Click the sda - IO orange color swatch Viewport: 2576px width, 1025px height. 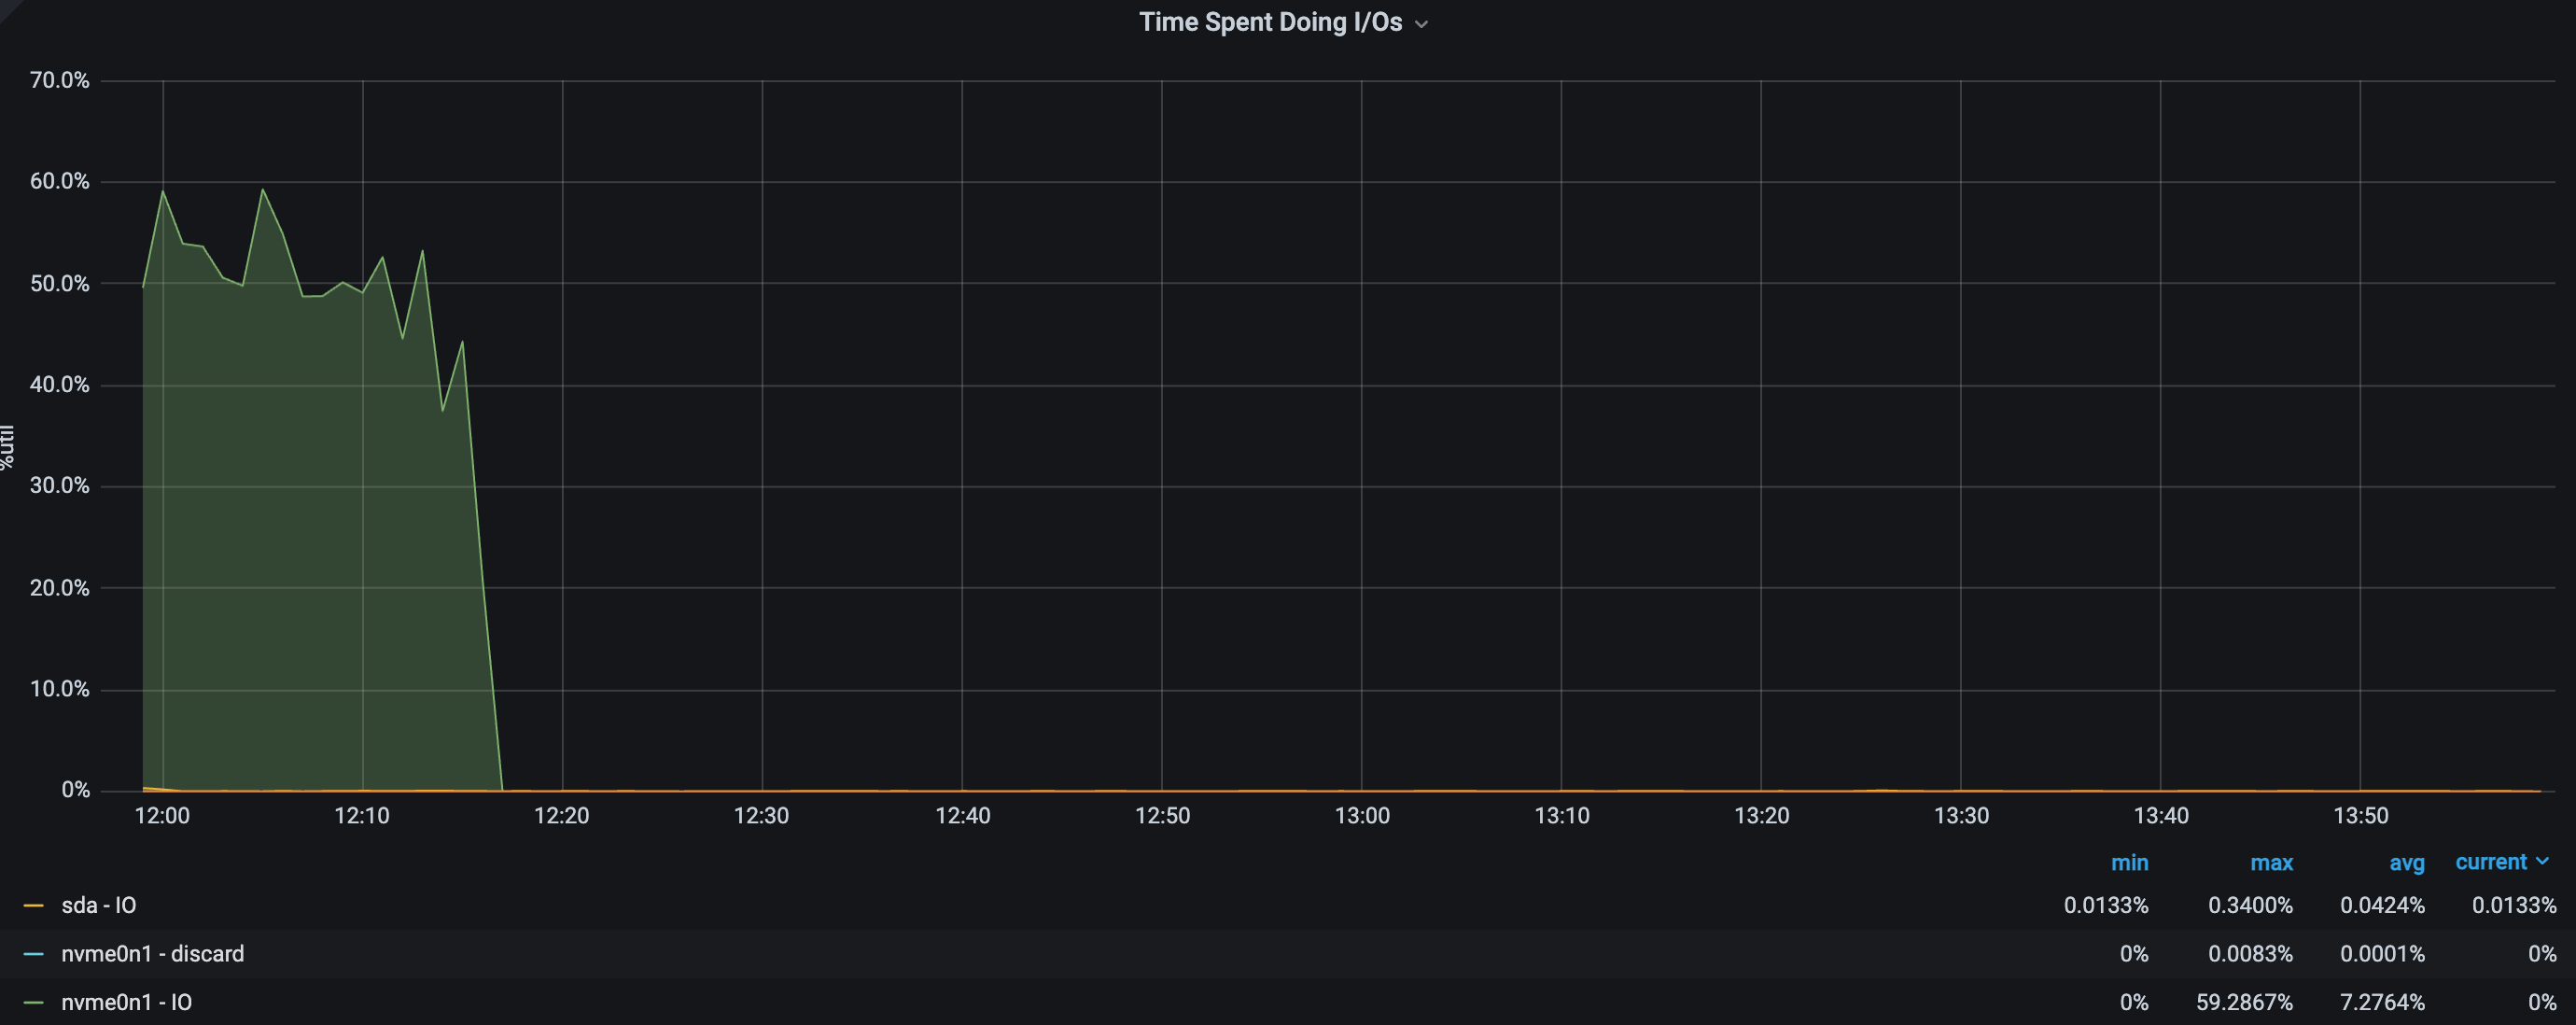33,906
